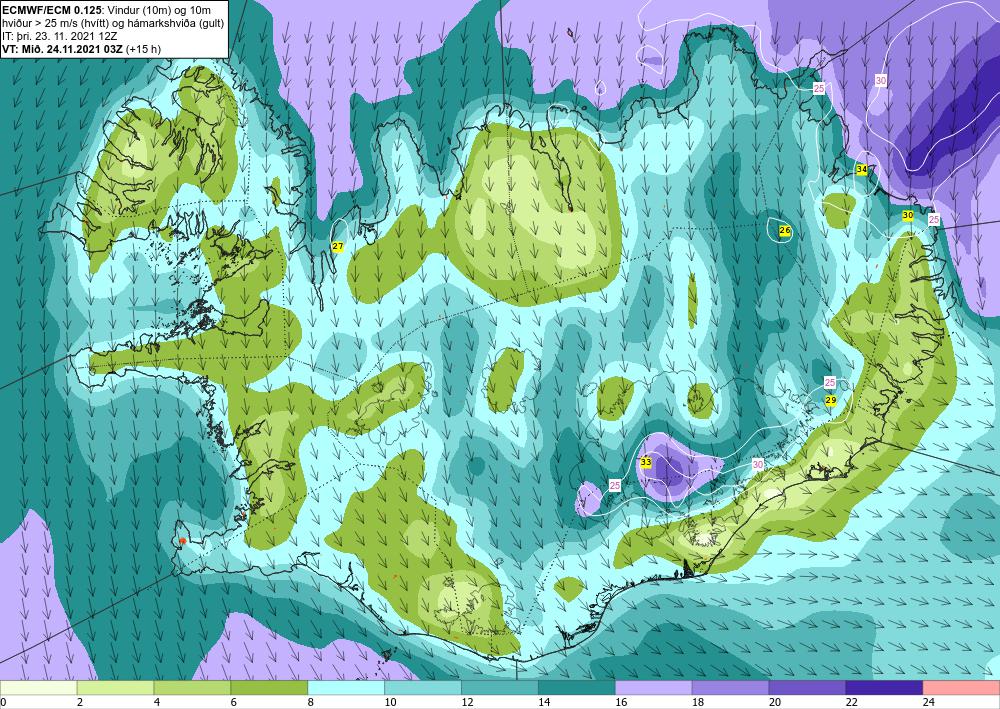
Task: Click the legend tick label 12
Action: [x=467, y=703]
